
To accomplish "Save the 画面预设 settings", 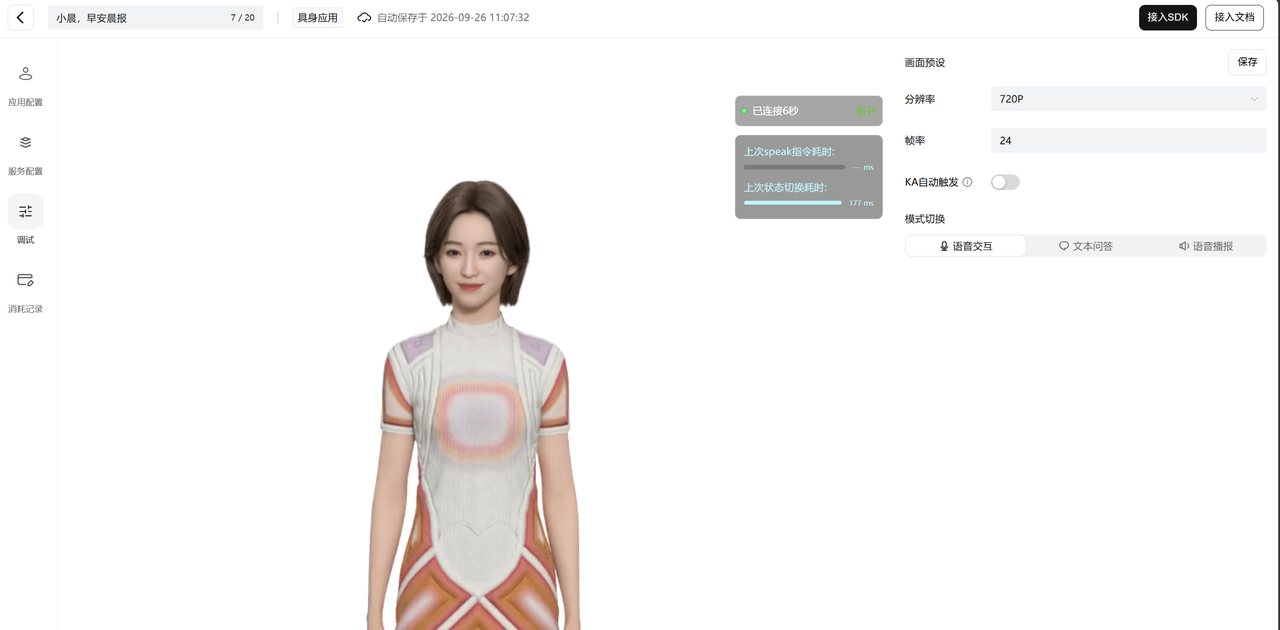I will [1247, 62].
